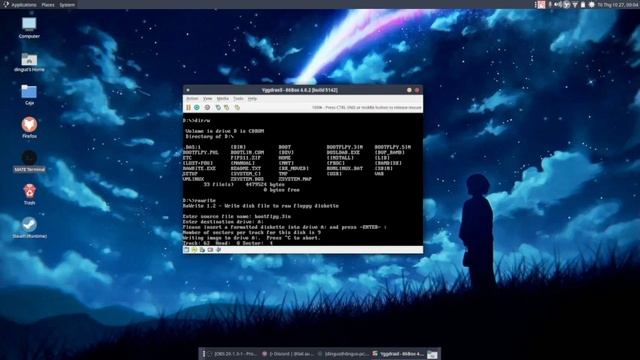Open the clock and date in top panel

coord(618,5)
